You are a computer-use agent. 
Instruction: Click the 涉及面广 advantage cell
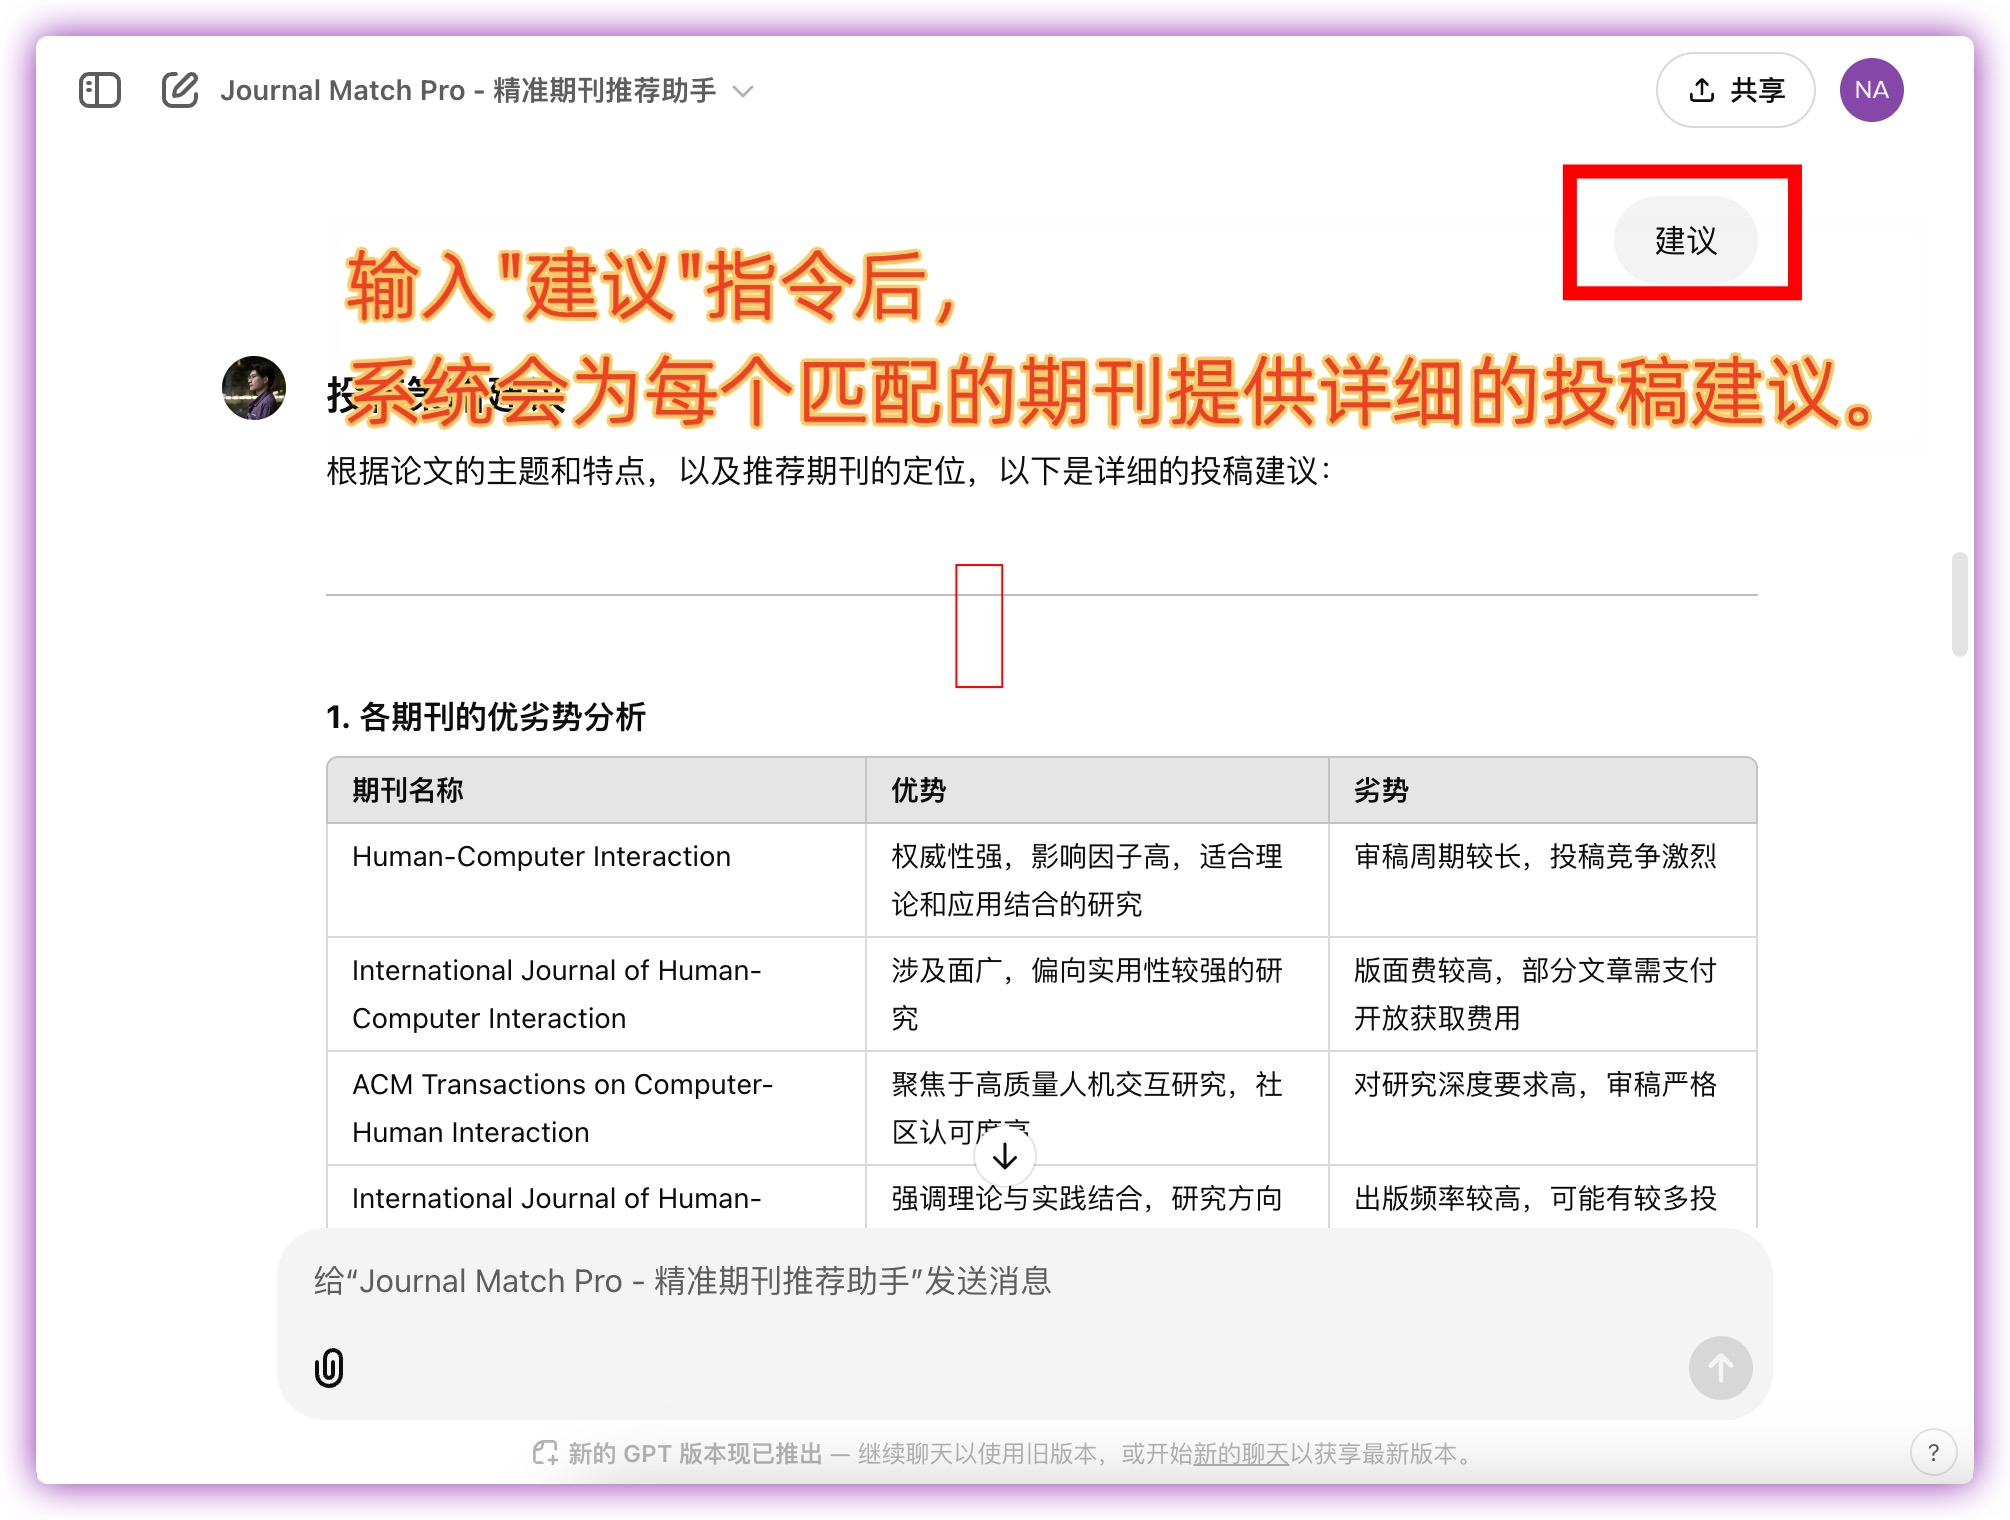click(x=1097, y=994)
